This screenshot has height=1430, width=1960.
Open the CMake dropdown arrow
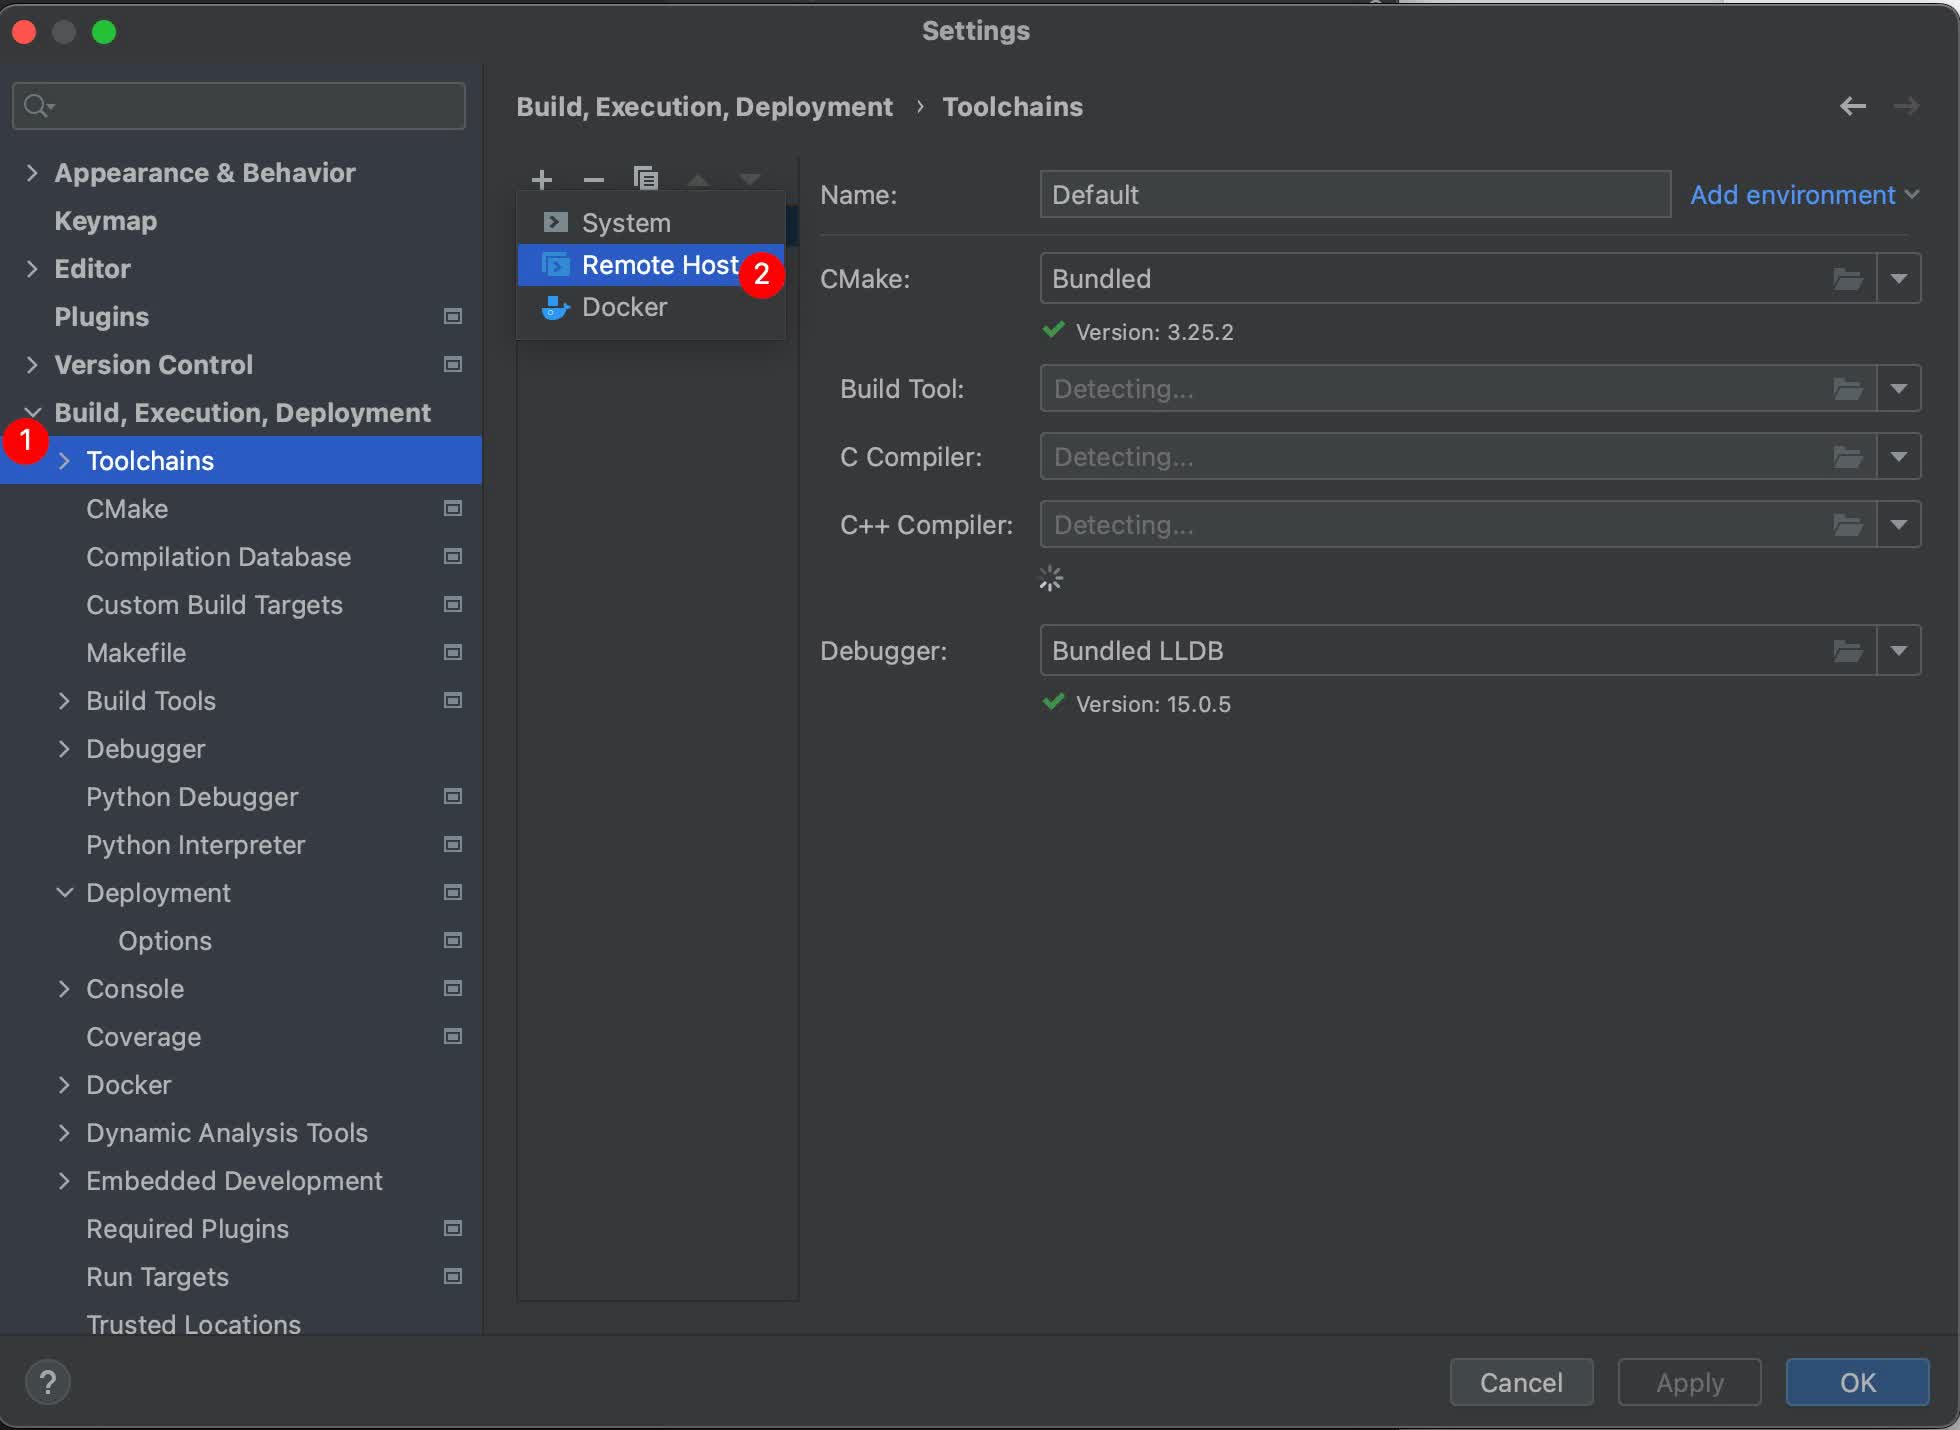point(1899,279)
